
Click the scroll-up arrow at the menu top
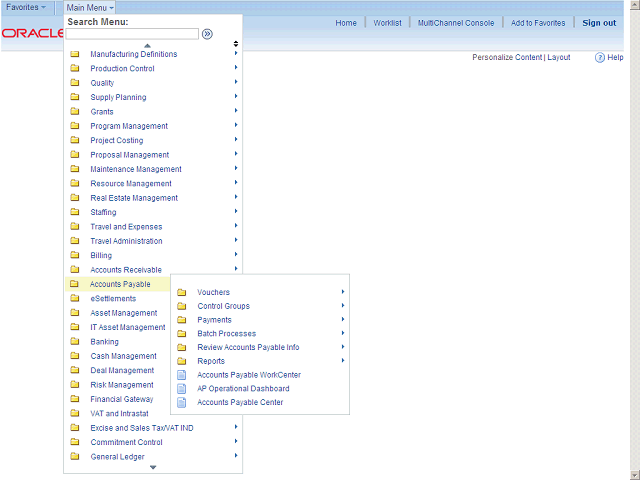coord(147,45)
